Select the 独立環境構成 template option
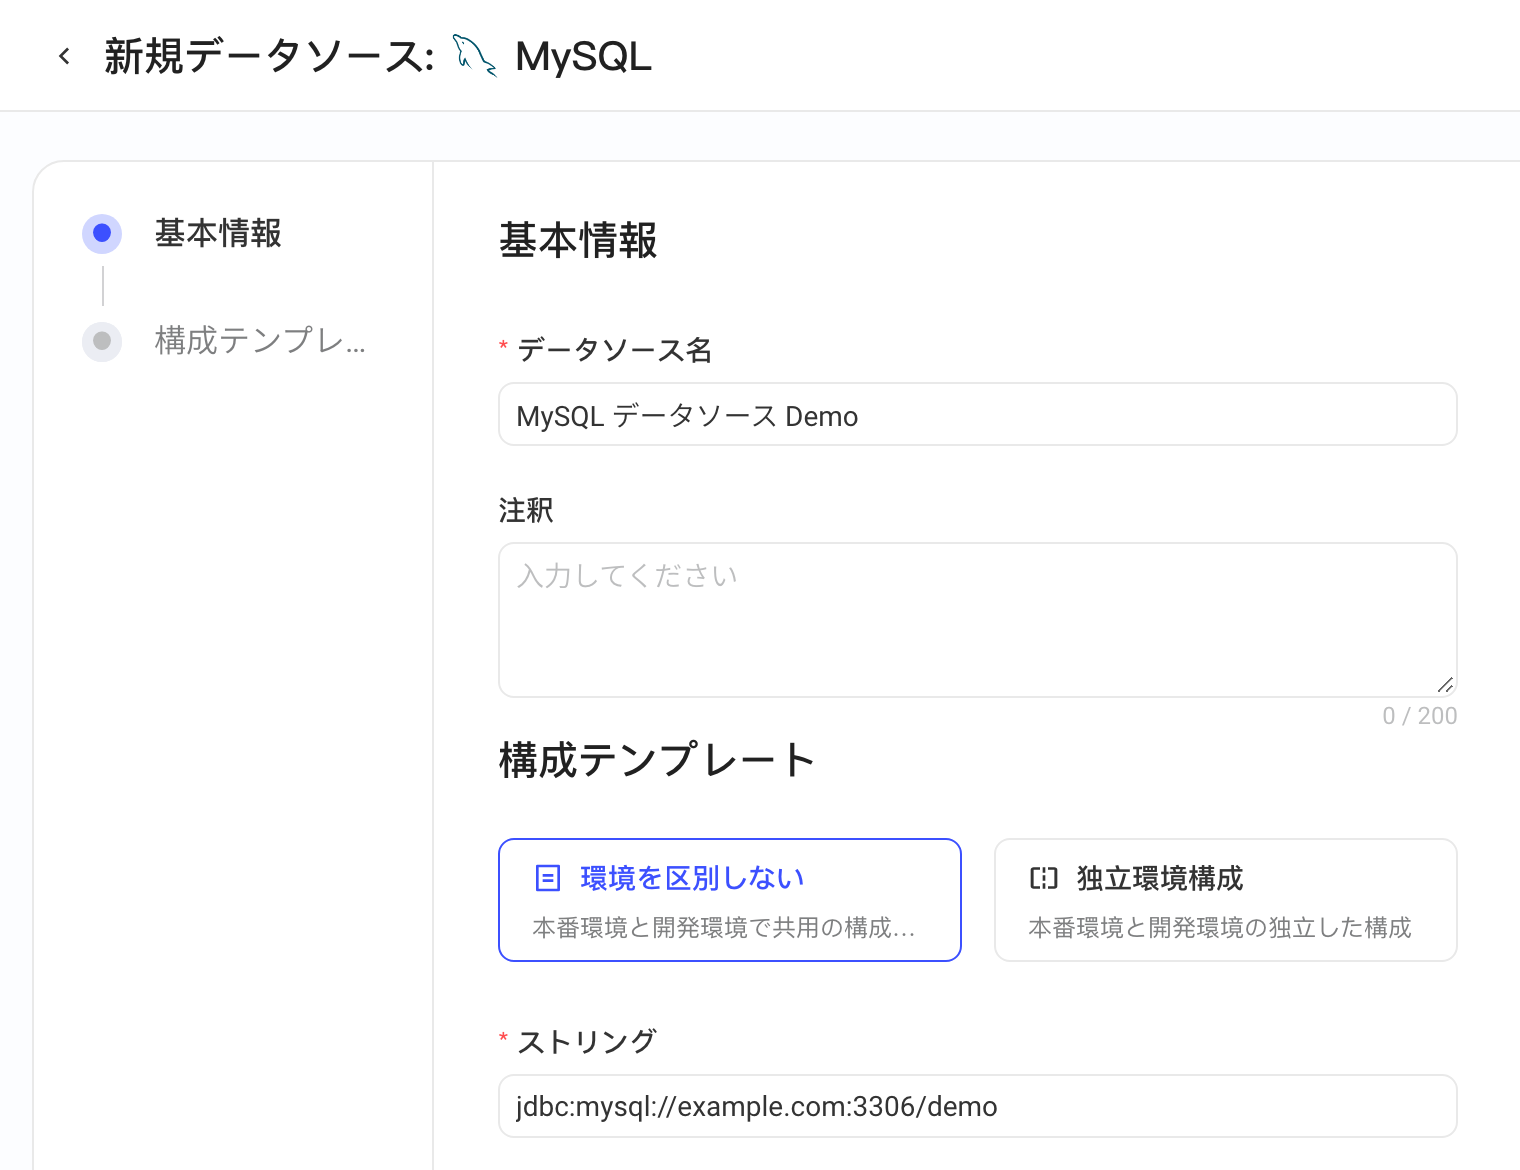Viewport: 1520px width, 1170px height. click(1226, 900)
